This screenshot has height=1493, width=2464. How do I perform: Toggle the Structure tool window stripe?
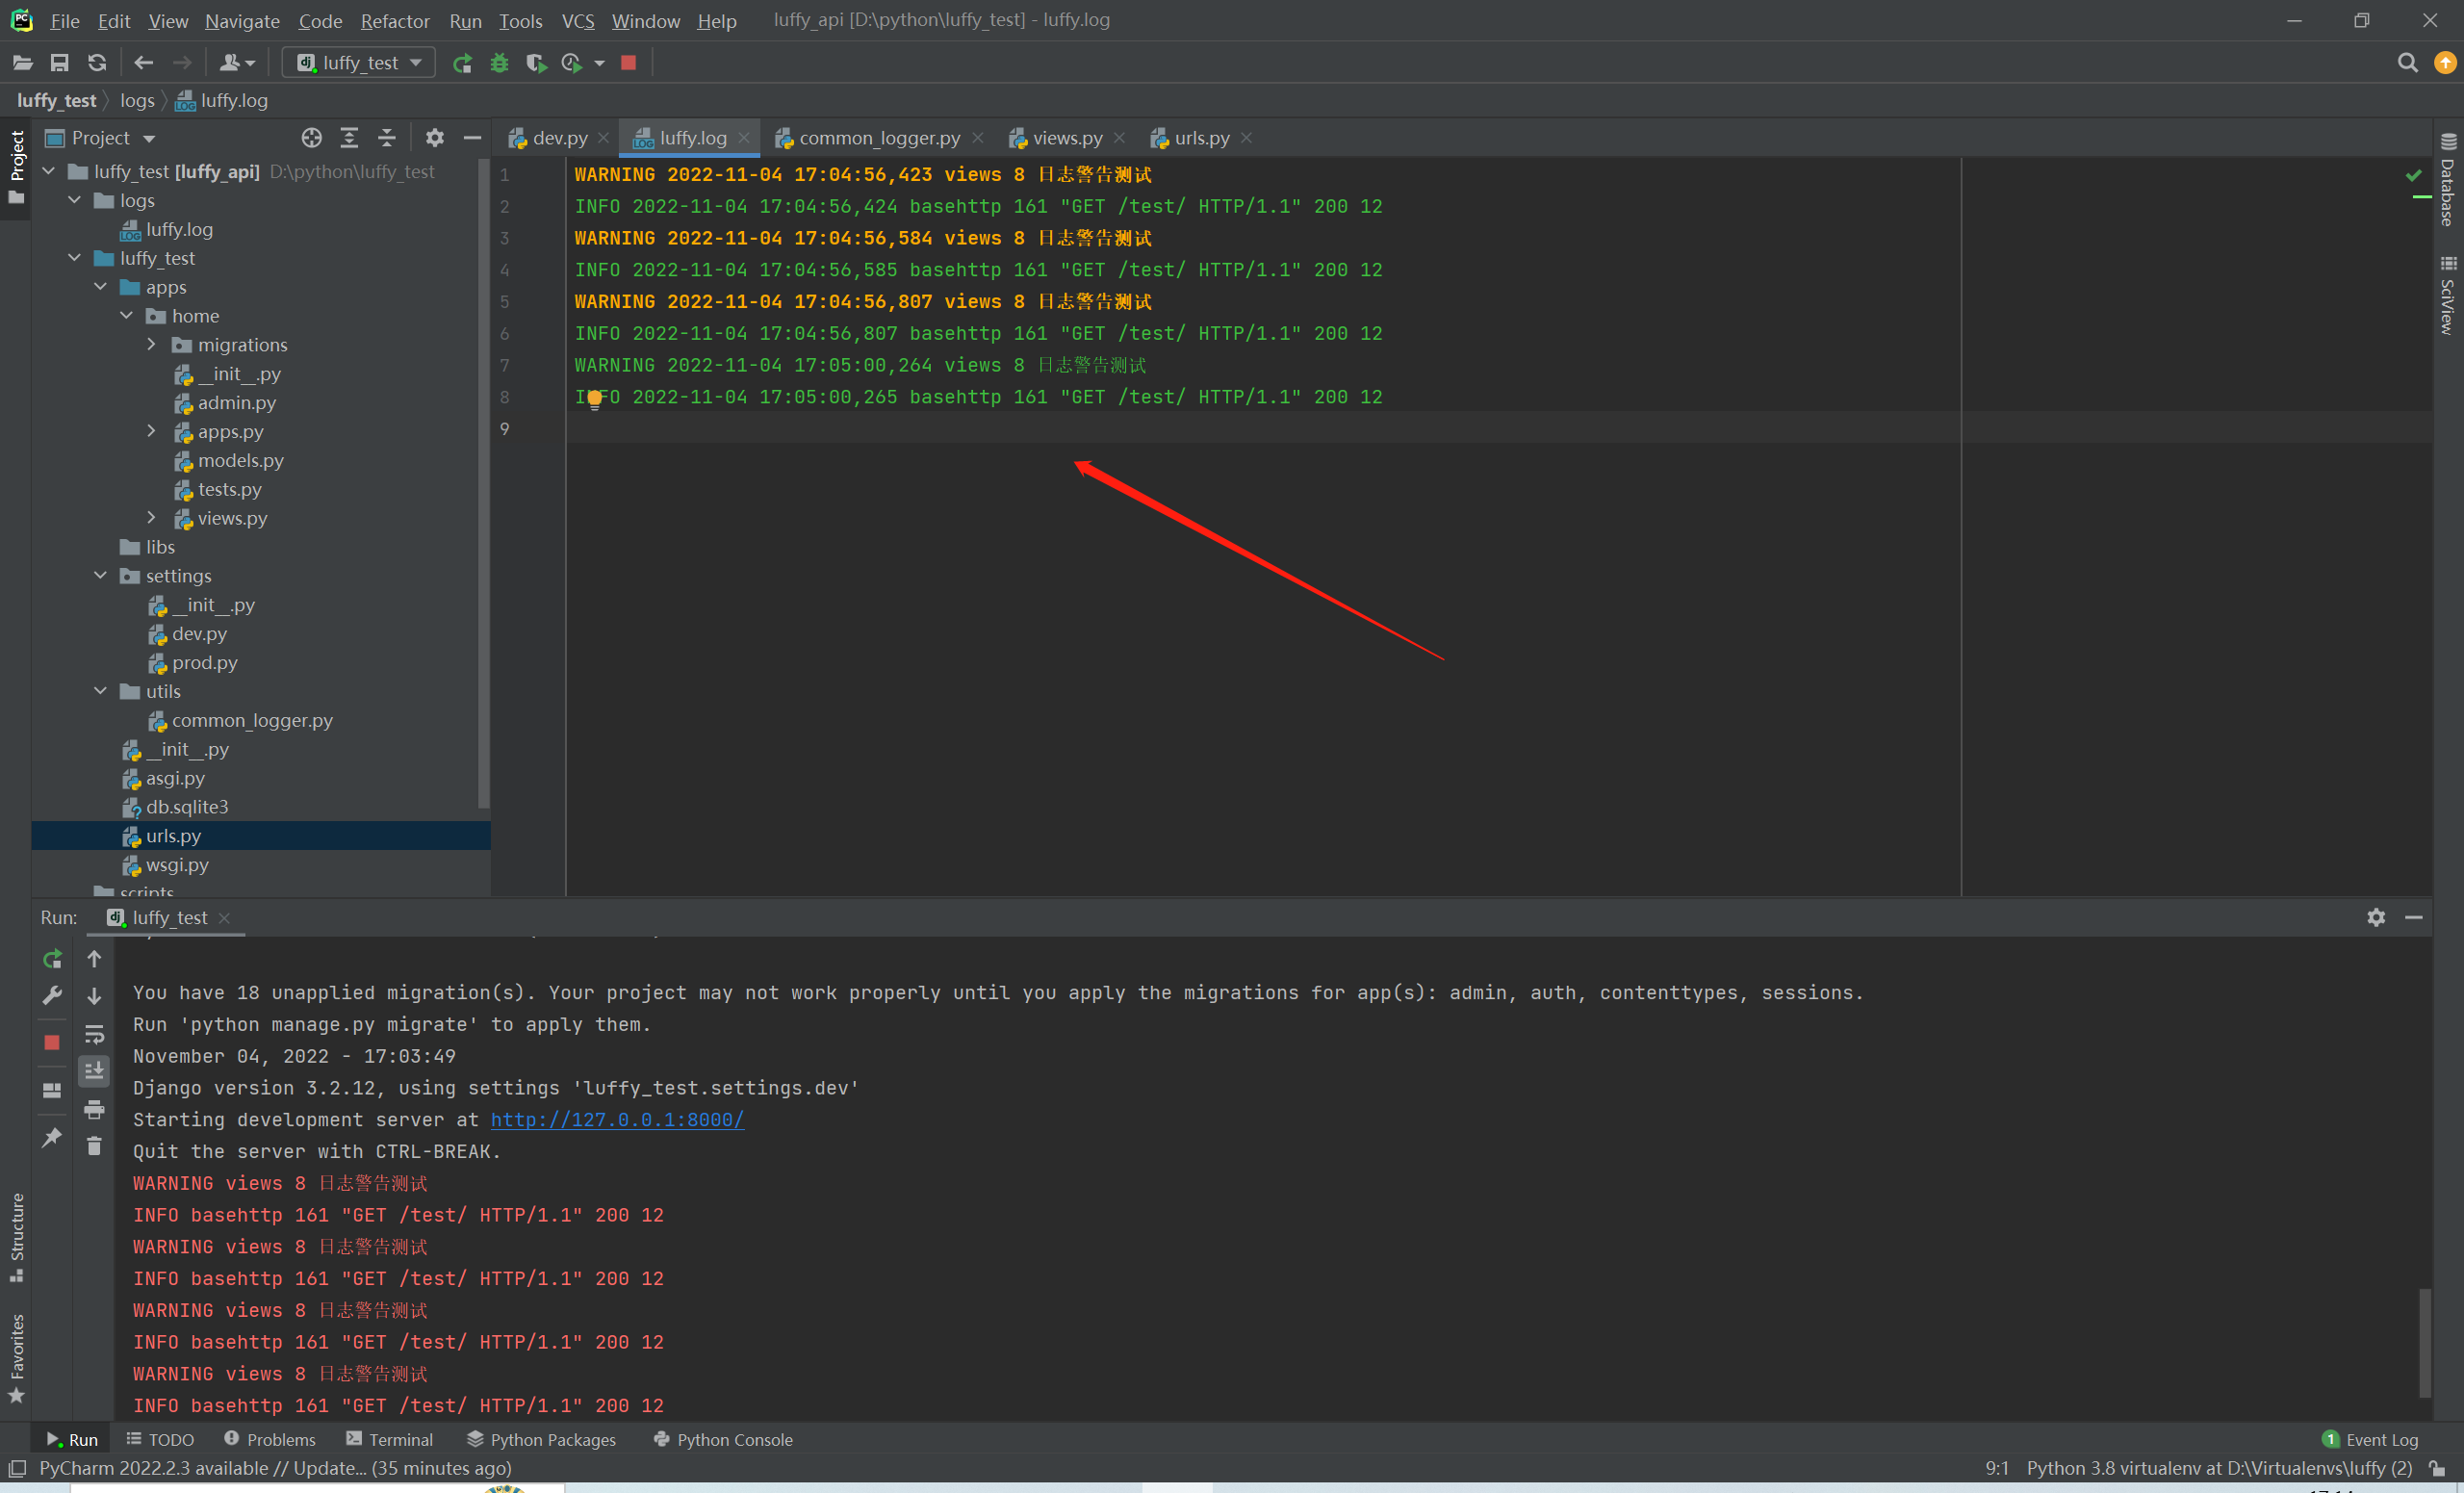pos(16,1236)
